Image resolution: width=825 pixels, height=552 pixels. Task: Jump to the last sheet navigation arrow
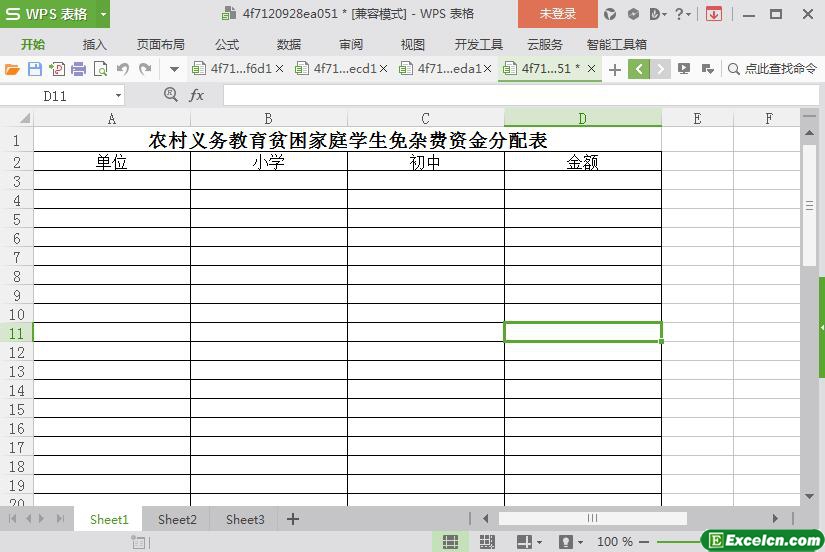[x=61, y=519]
